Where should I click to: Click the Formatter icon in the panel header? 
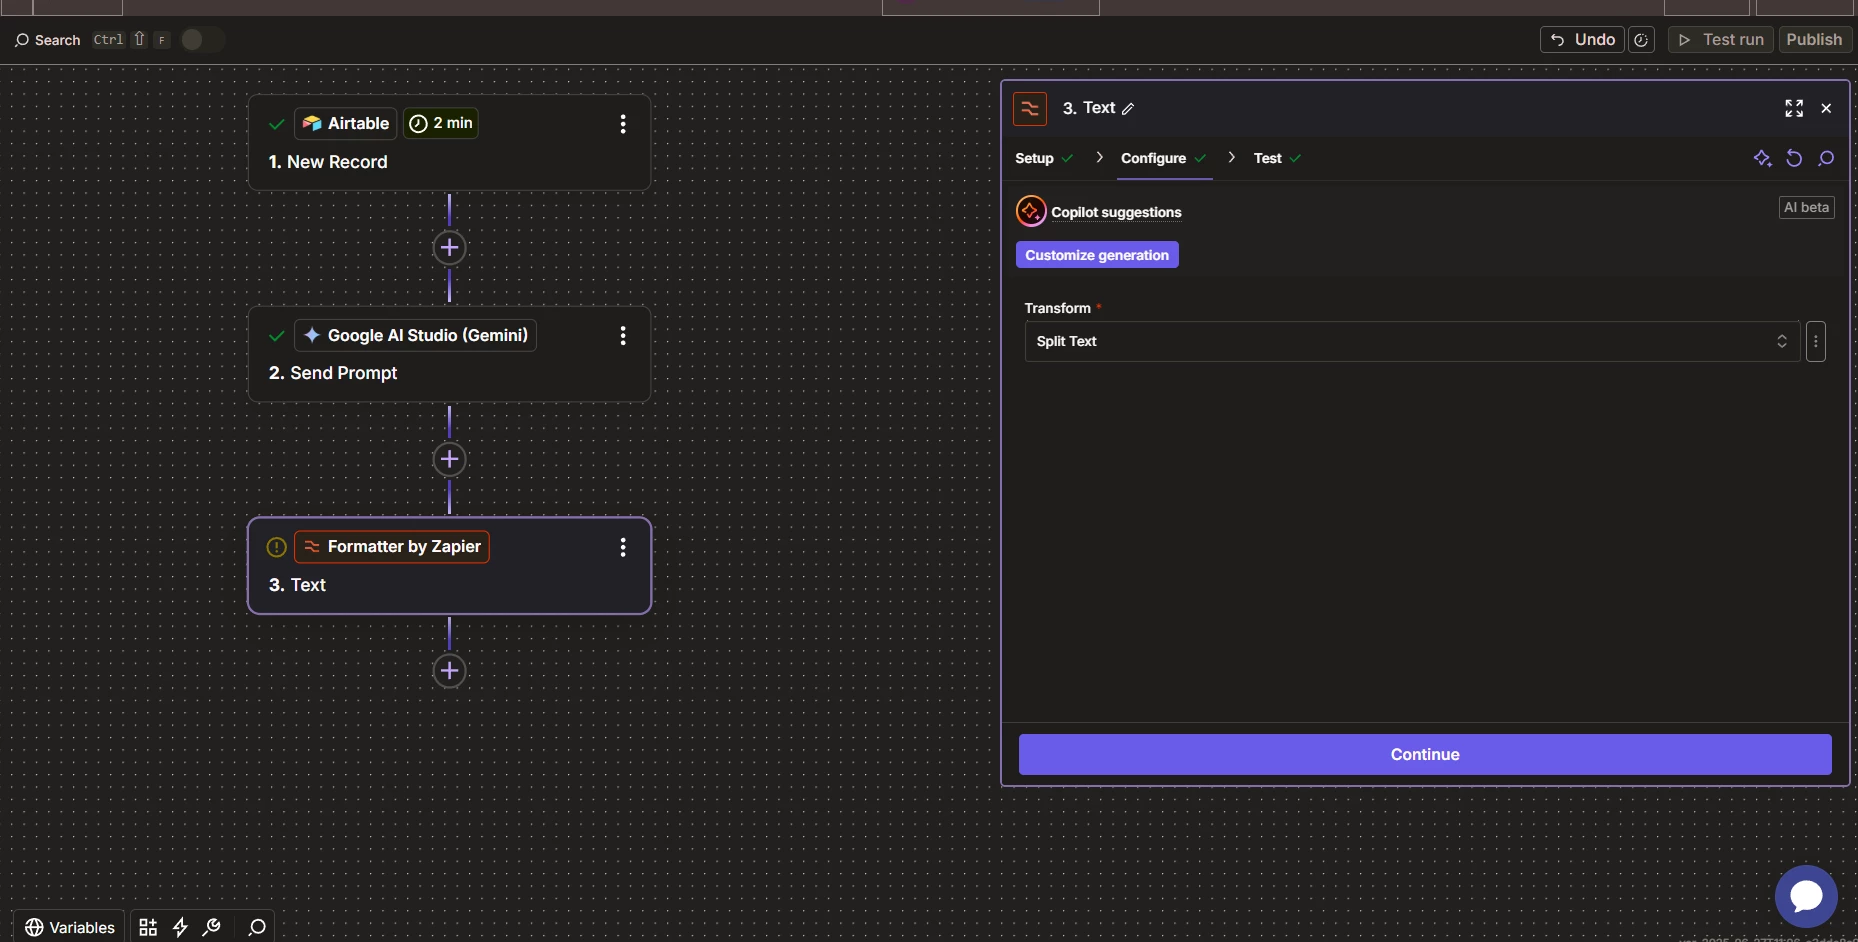point(1030,108)
